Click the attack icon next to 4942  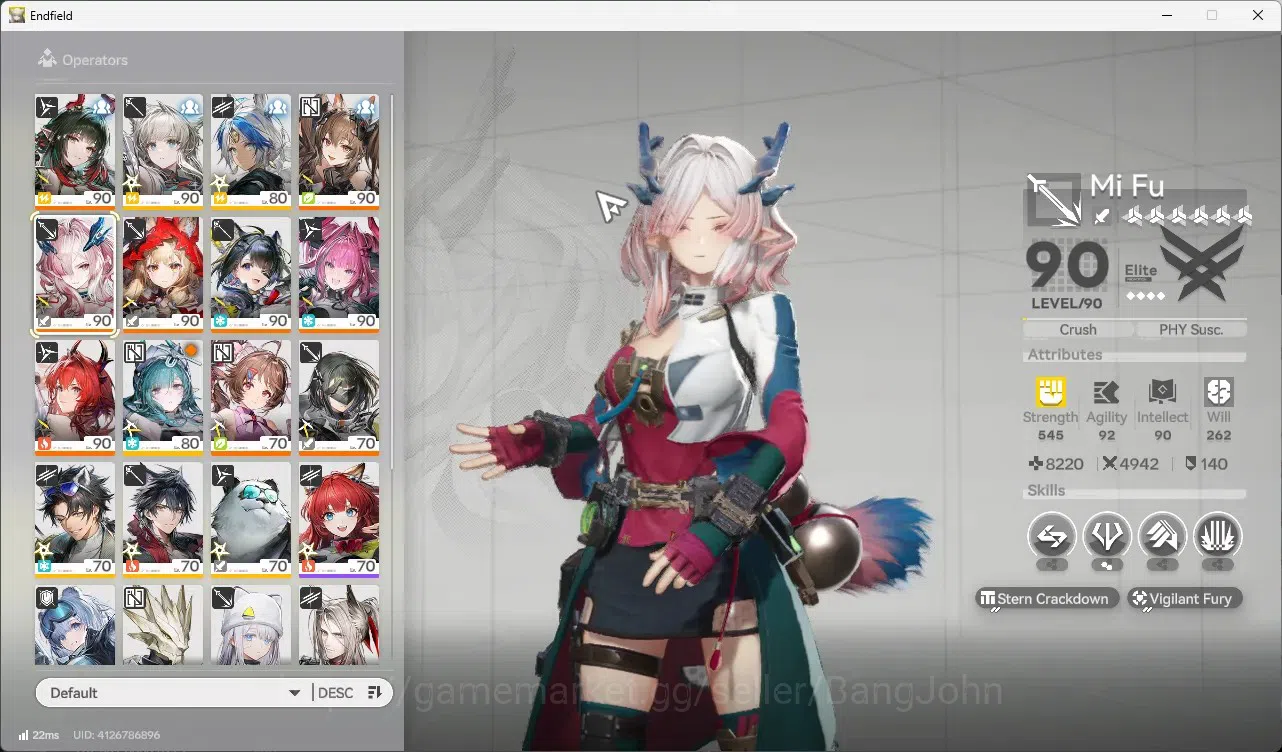[x=1109, y=464]
